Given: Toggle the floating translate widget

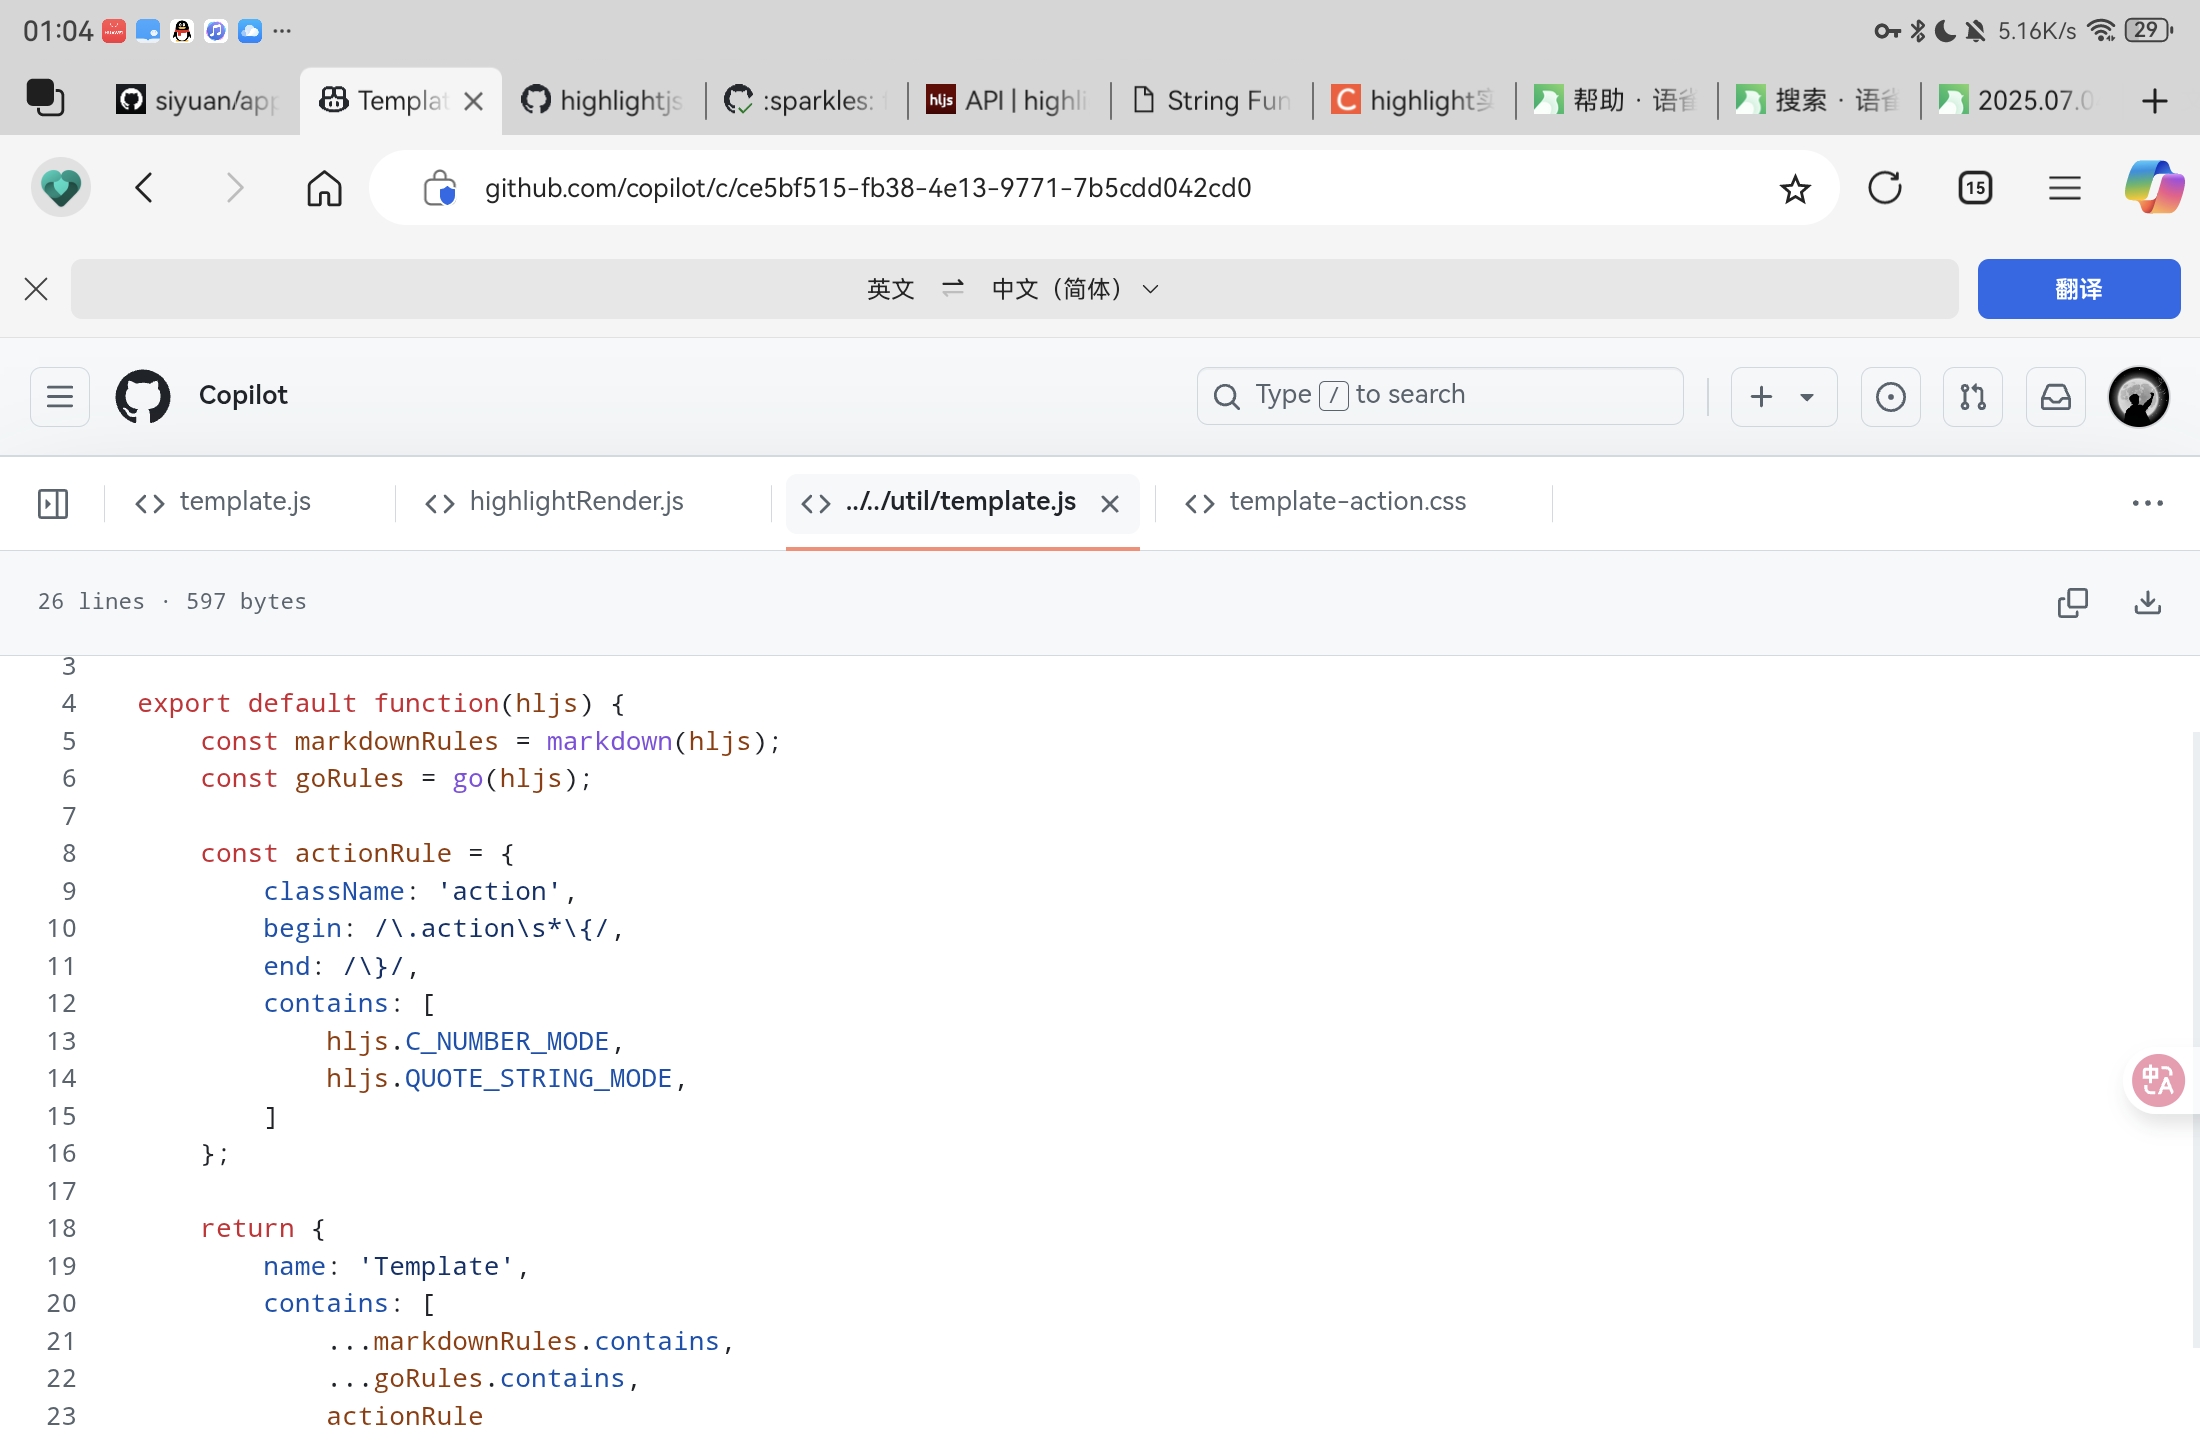Looking at the screenshot, I should pos(2157,1080).
